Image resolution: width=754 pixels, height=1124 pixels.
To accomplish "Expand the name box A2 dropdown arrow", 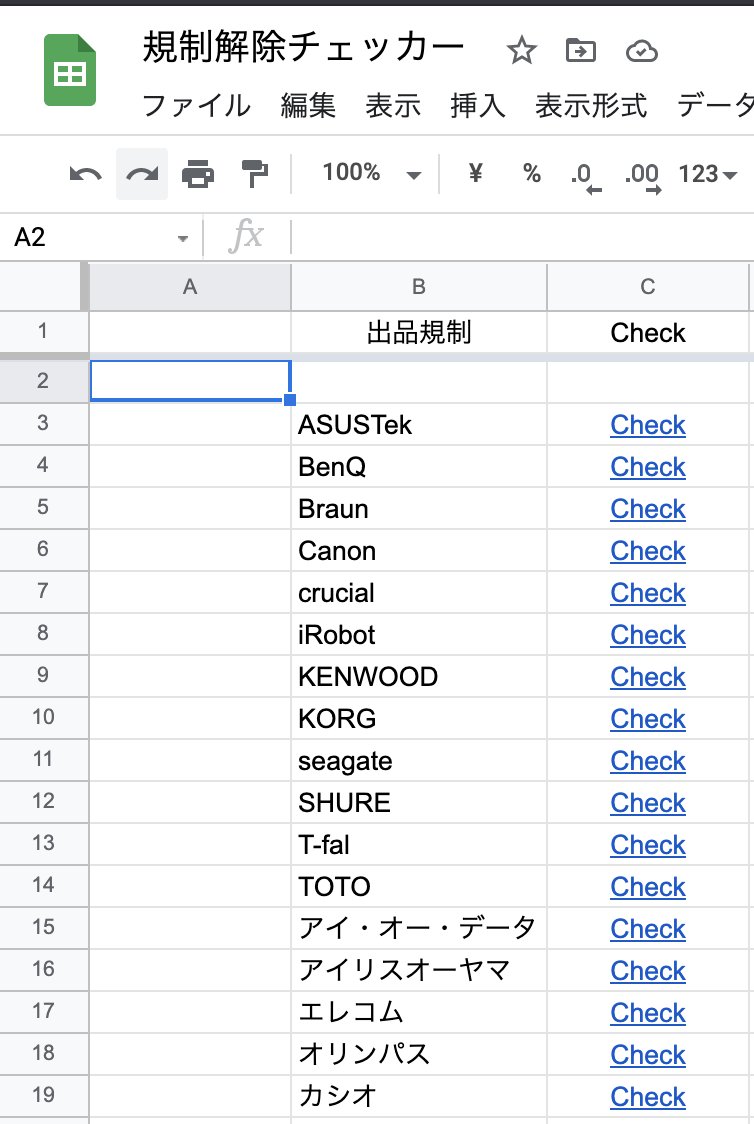I will click(183, 239).
